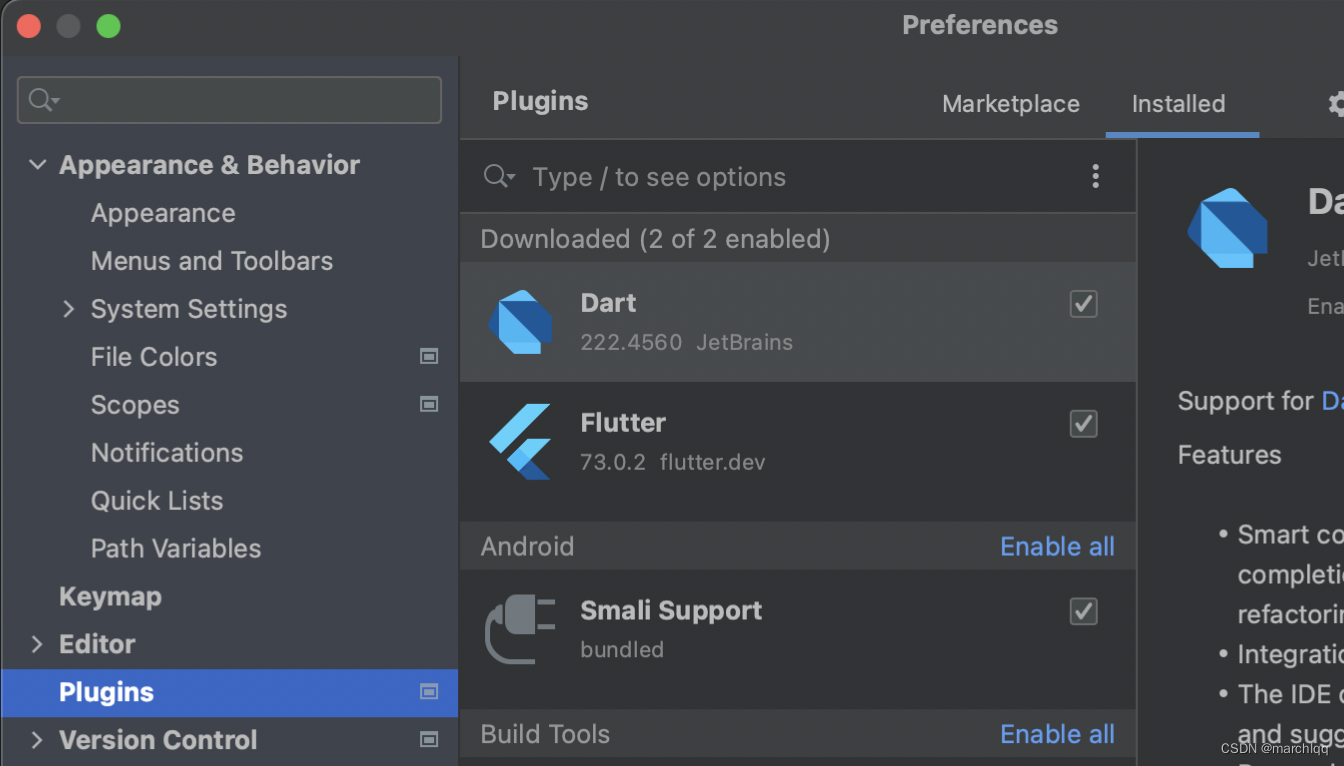Screen dimensions: 1344x766
Task: Click the Dart plugin logo in list
Action: click(520, 322)
